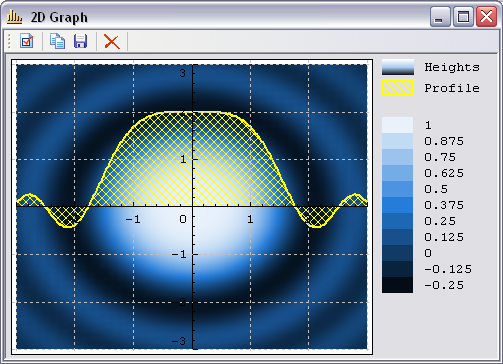Click the y-axis label -1

[x=179, y=255]
